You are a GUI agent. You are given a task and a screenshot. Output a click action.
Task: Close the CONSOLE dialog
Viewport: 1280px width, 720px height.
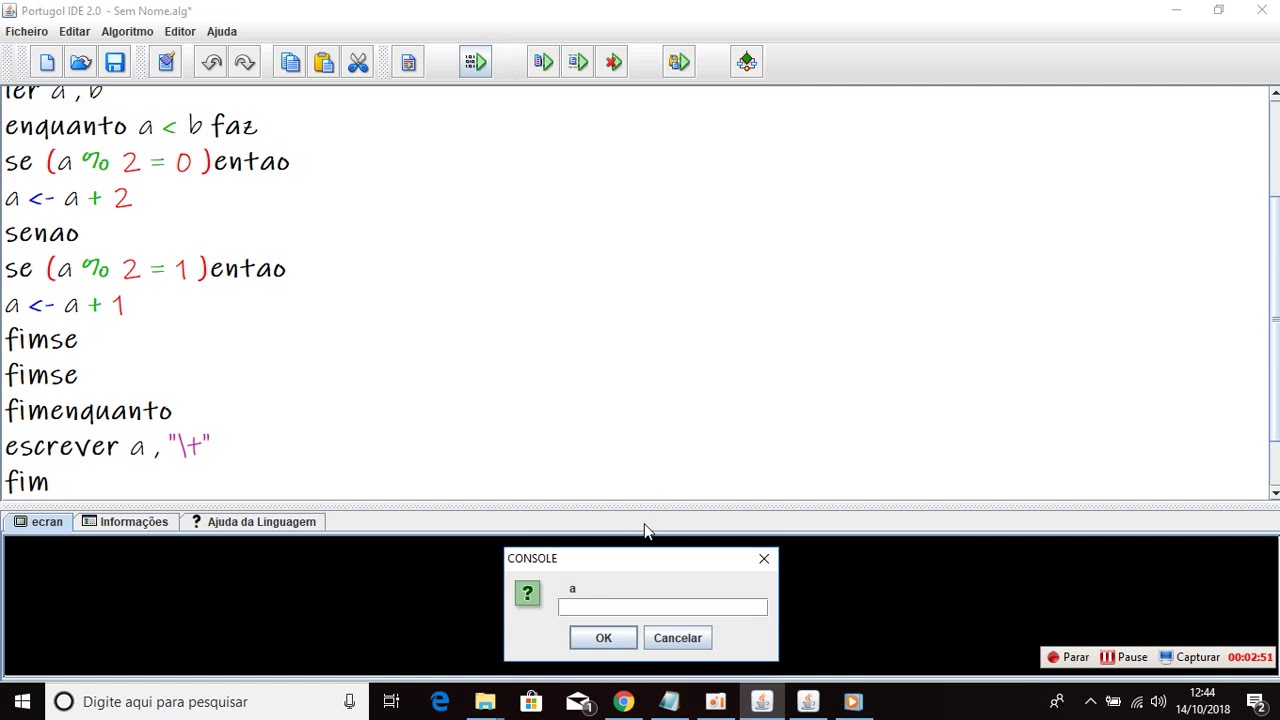tap(764, 559)
